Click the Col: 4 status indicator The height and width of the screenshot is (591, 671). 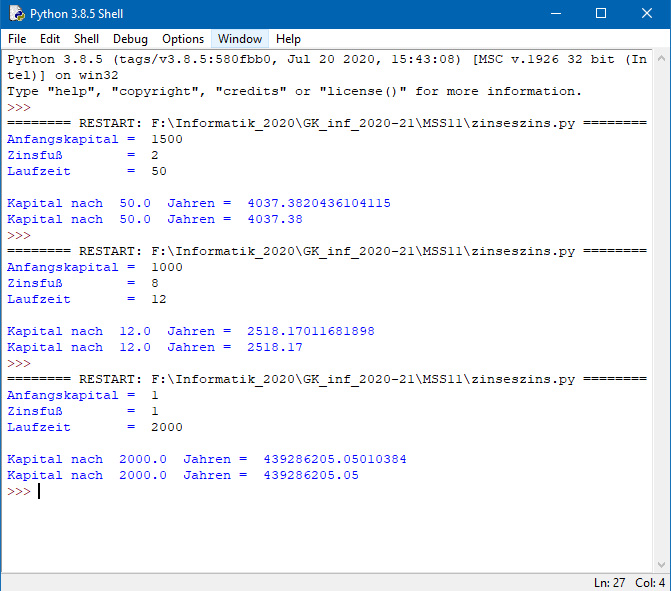tap(648, 582)
